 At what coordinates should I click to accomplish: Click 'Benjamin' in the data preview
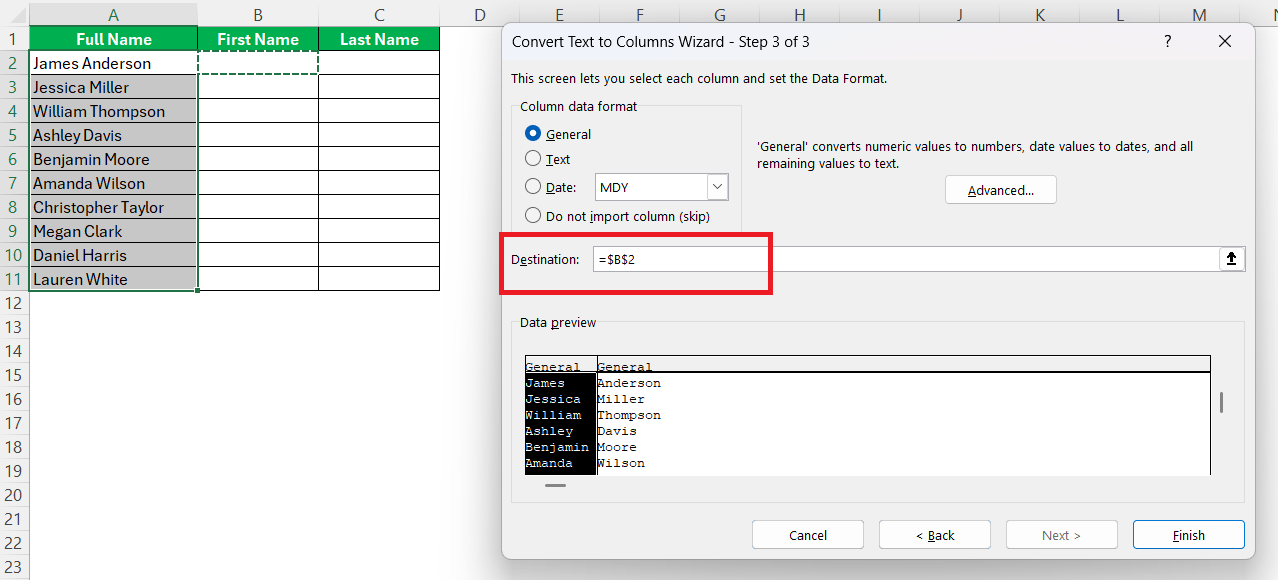(x=557, y=447)
